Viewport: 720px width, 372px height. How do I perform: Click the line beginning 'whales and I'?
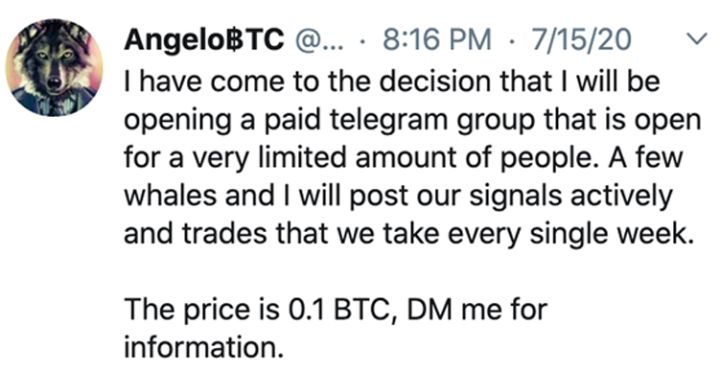point(398,198)
